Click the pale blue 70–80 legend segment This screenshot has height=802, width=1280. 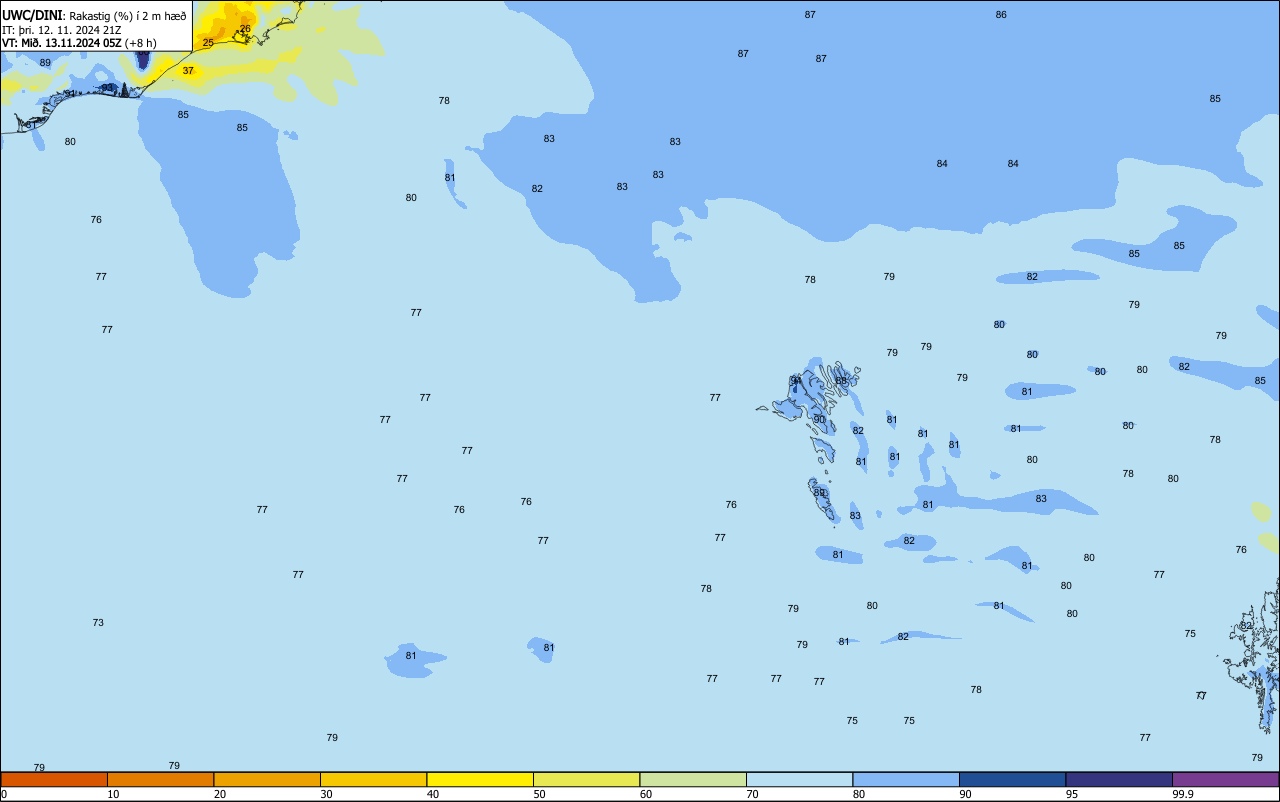click(x=799, y=779)
